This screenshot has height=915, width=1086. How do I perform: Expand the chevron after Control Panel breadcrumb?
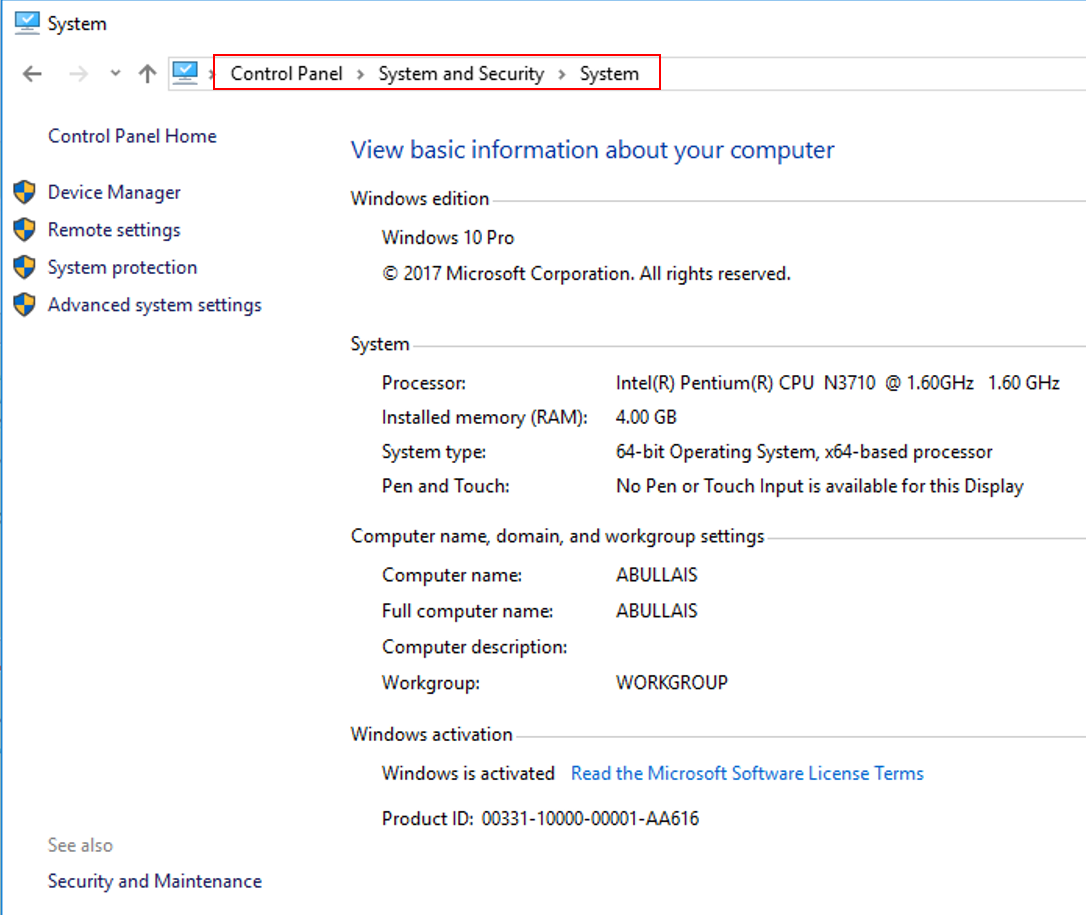pyautogui.click(x=358, y=73)
